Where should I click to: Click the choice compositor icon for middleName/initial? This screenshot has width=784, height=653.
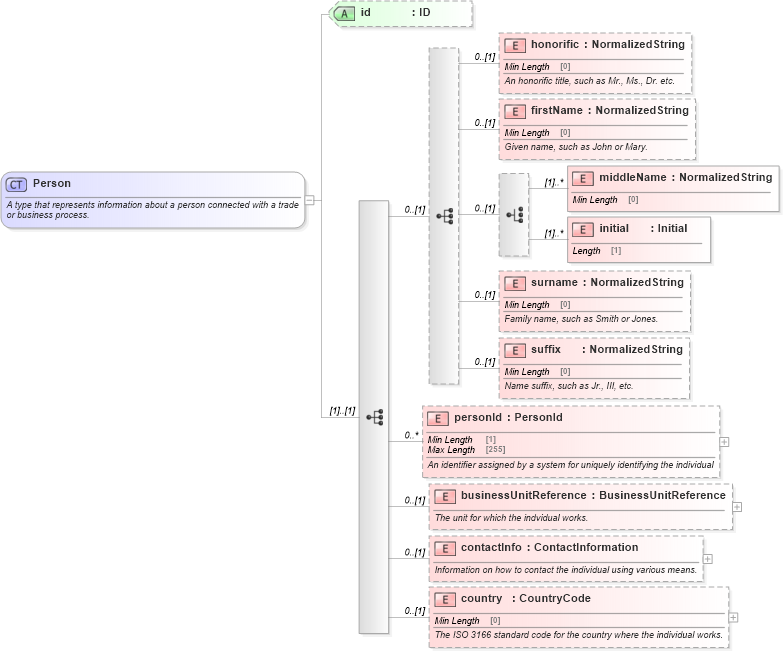pos(514,215)
